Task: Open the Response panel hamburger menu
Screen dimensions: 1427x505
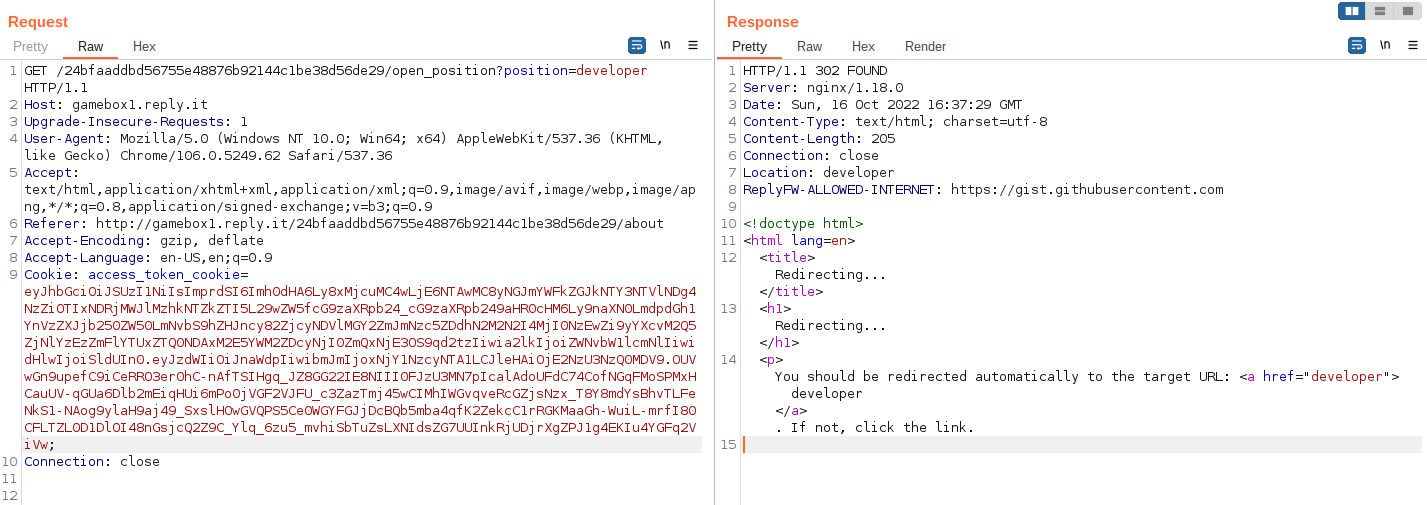Action: tap(1413, 46)
